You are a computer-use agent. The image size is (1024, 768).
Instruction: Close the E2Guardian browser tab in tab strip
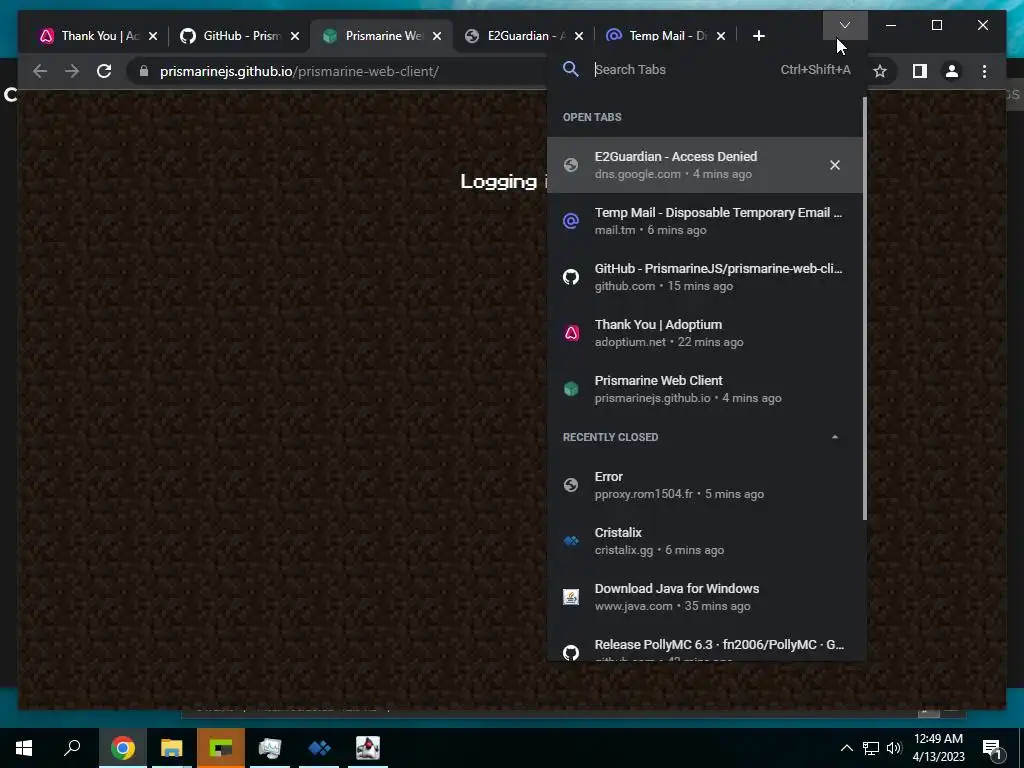[579, 36]
